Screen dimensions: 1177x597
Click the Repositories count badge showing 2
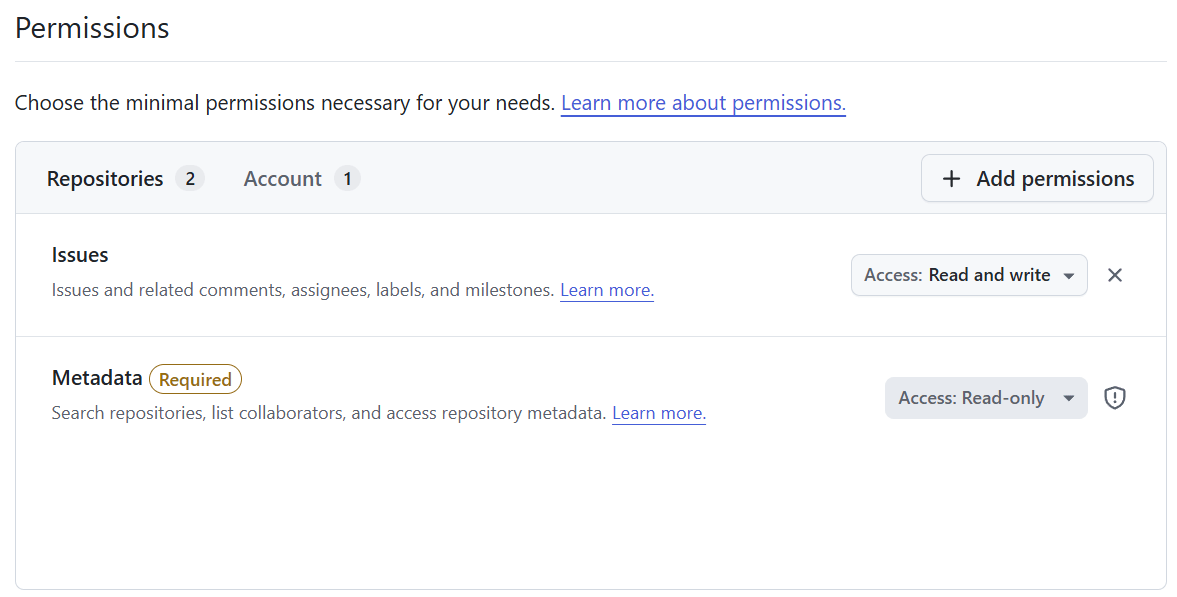point(190,179)
